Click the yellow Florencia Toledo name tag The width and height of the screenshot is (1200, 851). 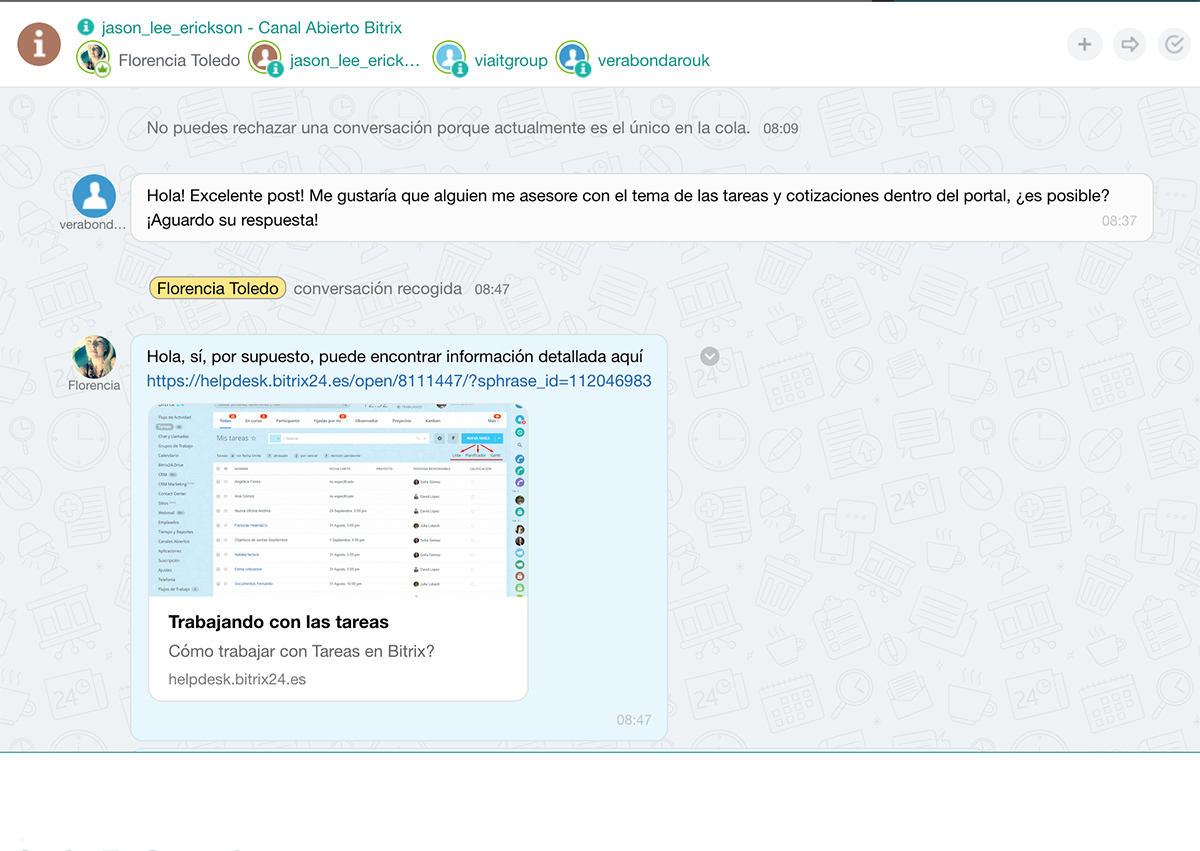(x=218, y=288)
